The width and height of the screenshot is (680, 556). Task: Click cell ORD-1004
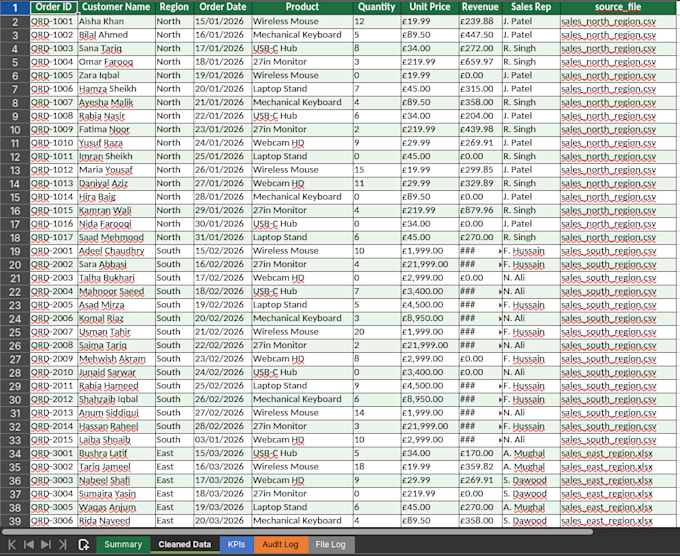[x=54, y=62]
